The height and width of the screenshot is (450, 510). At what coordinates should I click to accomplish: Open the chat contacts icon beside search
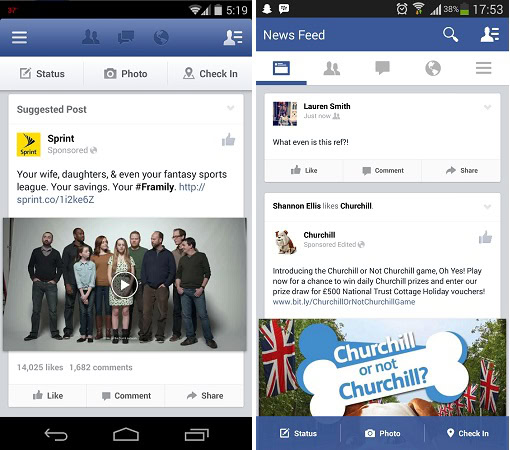tap(490, 35)
